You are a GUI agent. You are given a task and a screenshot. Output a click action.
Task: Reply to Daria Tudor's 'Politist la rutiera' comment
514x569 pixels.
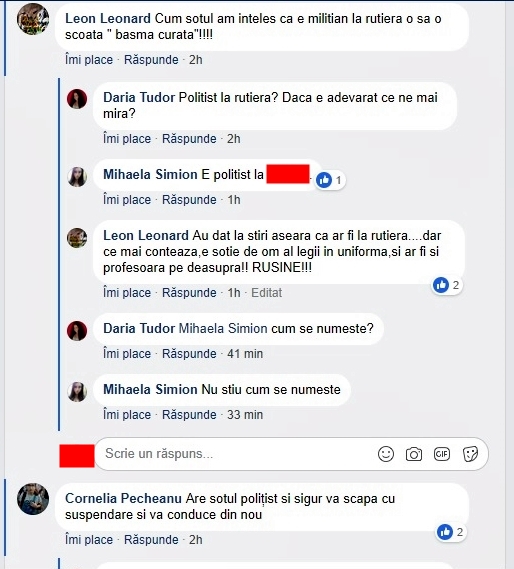click(x=189, y=139)
